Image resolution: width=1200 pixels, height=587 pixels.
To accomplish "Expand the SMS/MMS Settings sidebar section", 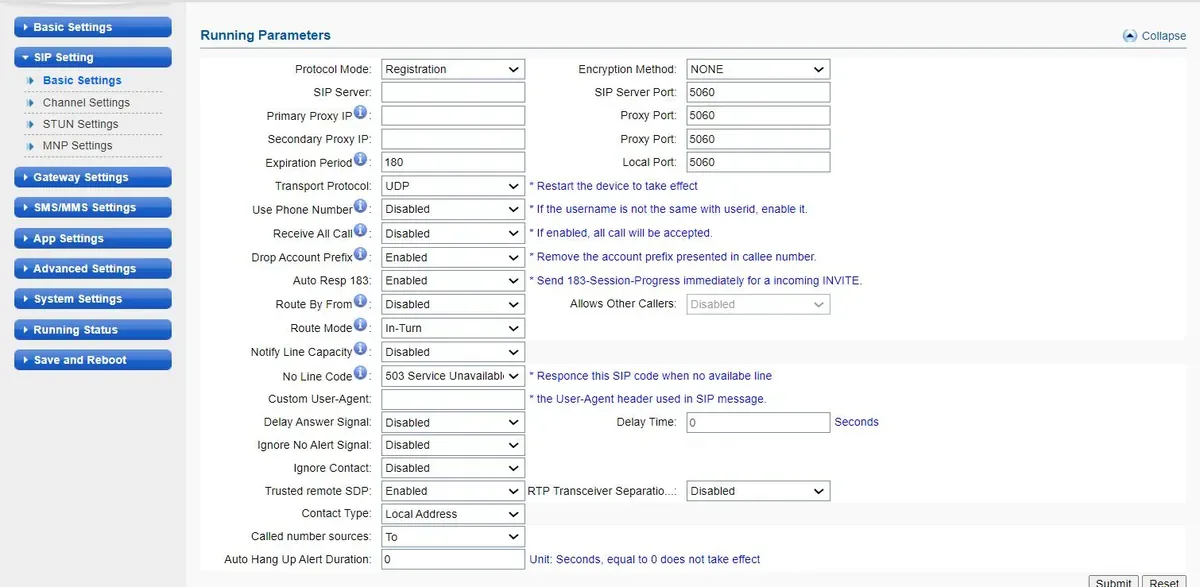I will click(x=93, y=207).
